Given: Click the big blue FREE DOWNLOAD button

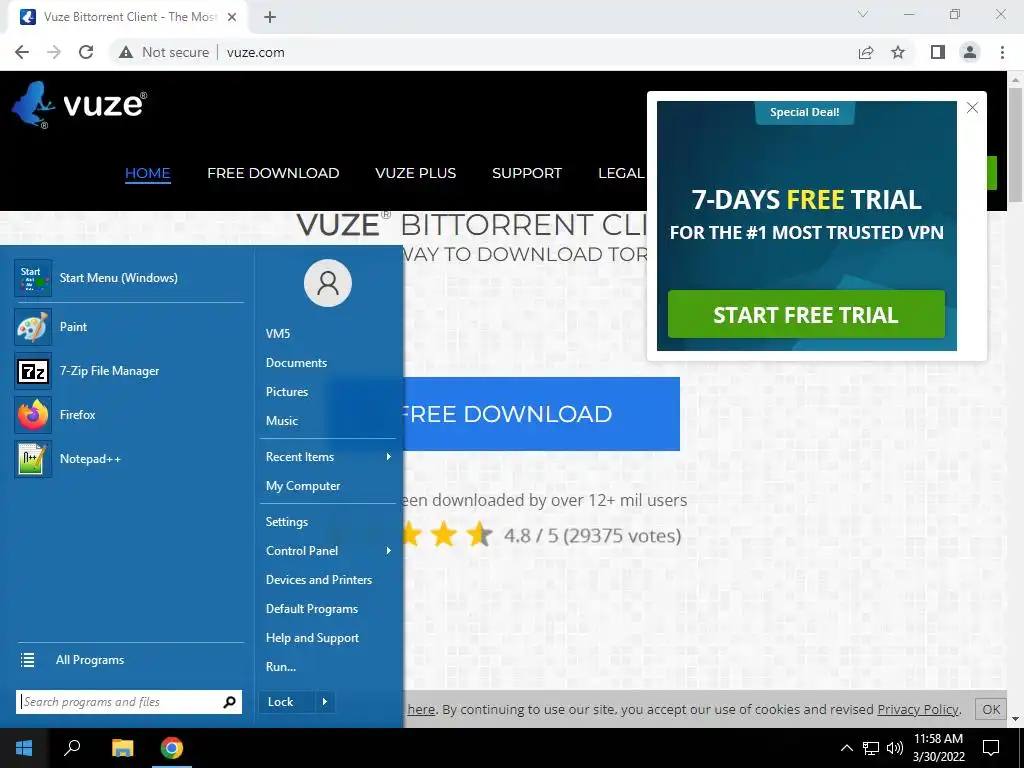Looking at the screenshot, I should pos(541,414).
